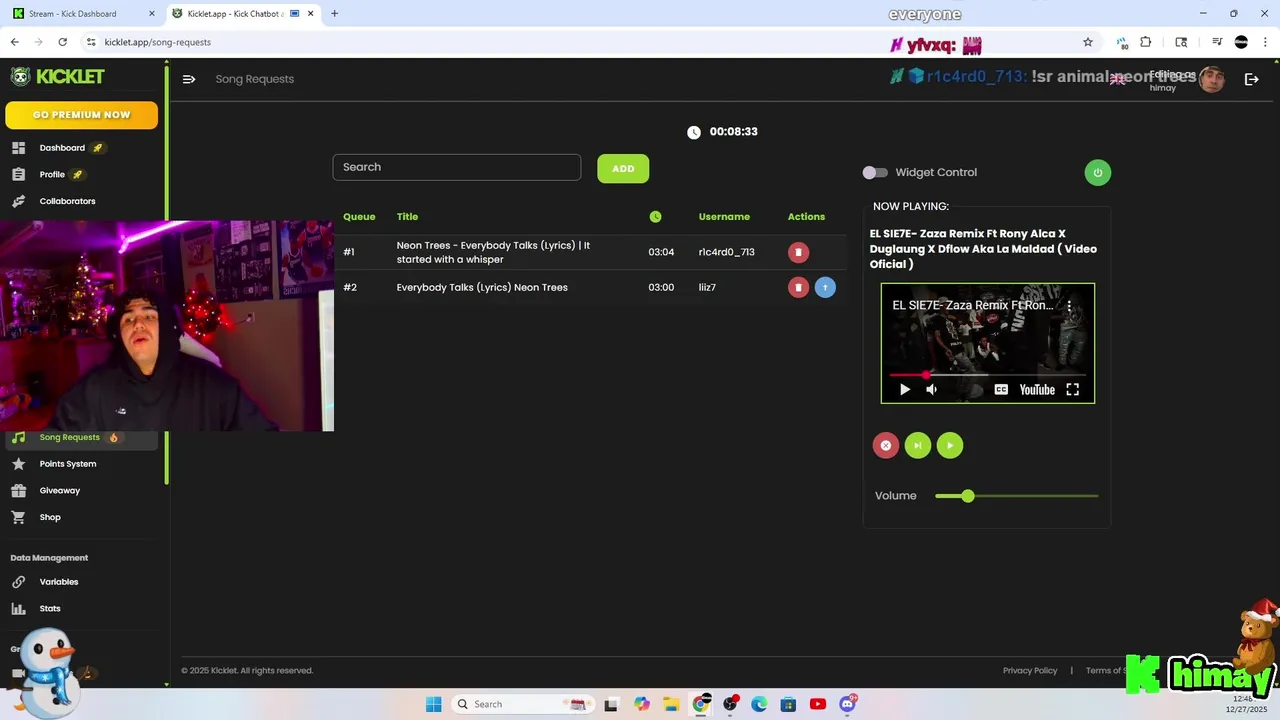This screenshot has height=720, width=1280.
Task: Open Discord from the taskbar
Action: [x=848, y=704]
